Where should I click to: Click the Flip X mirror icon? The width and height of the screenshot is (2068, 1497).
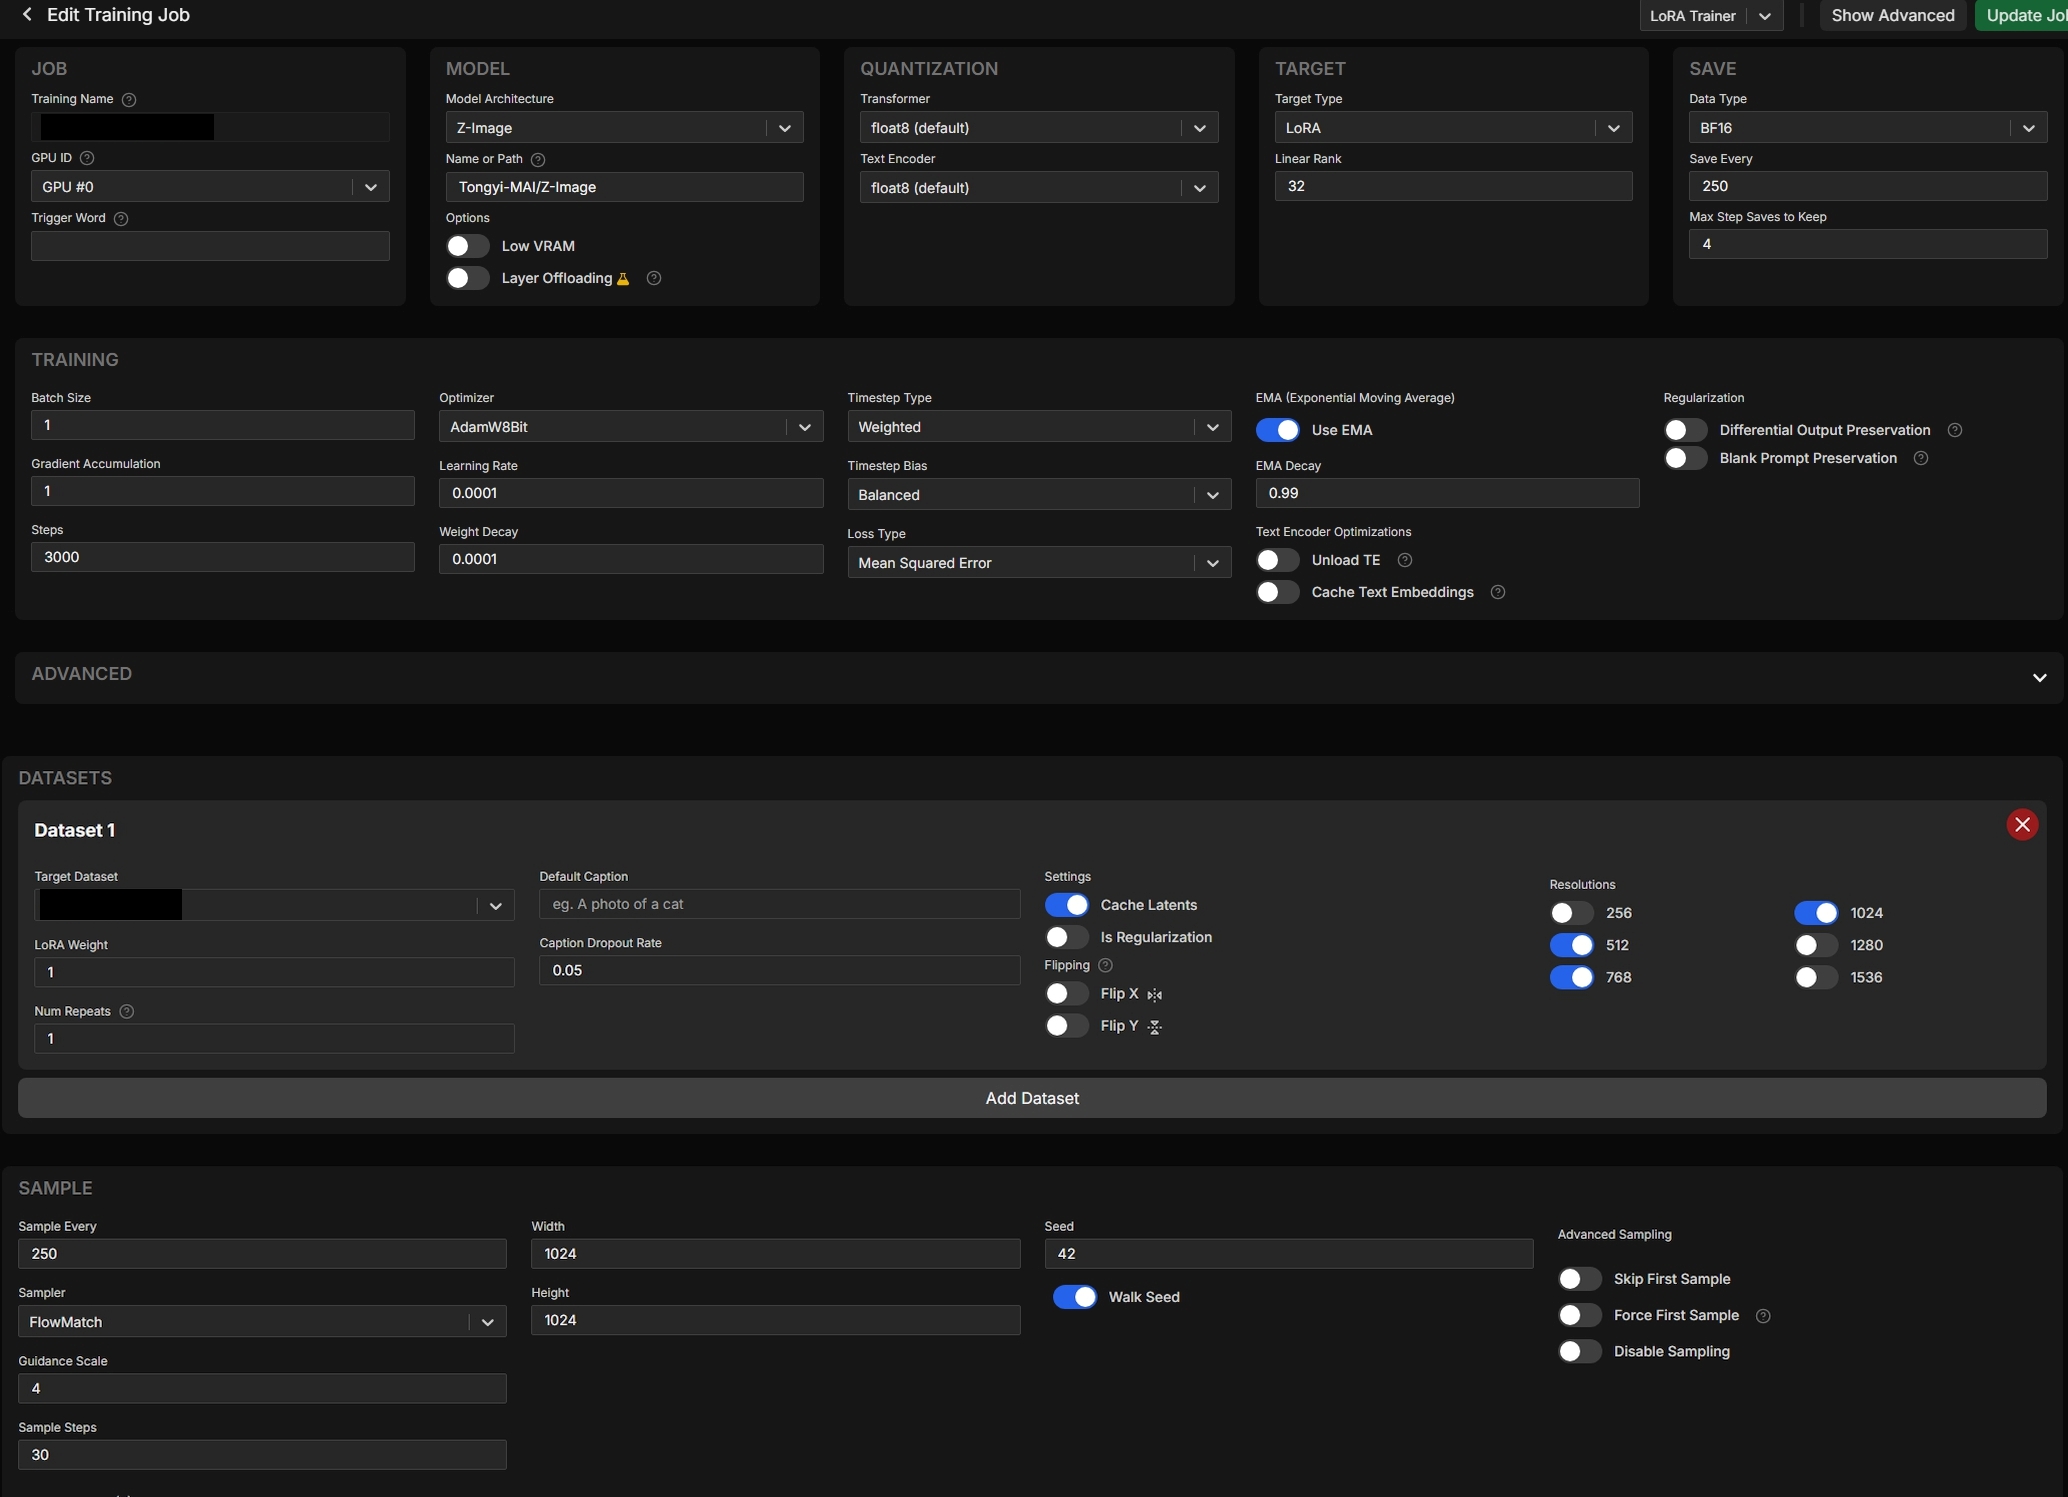(x=1155, y=995)
